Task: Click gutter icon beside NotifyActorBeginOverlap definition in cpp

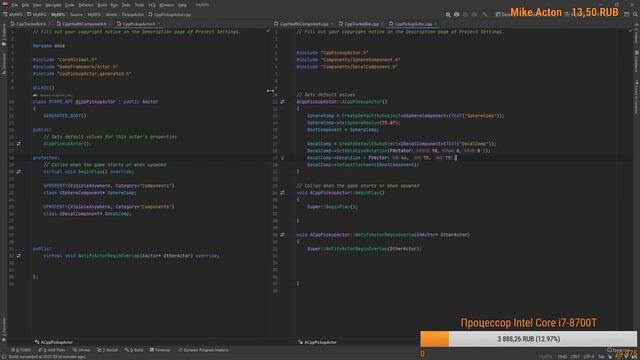Action: click(x=282, y=235)
